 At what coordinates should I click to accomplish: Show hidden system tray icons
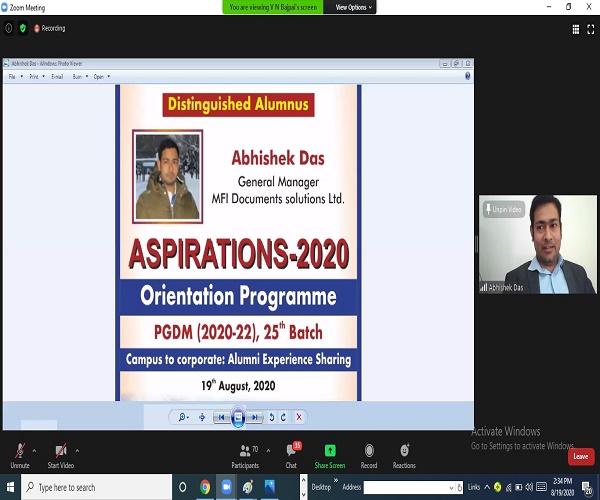(x=487, y=487)
